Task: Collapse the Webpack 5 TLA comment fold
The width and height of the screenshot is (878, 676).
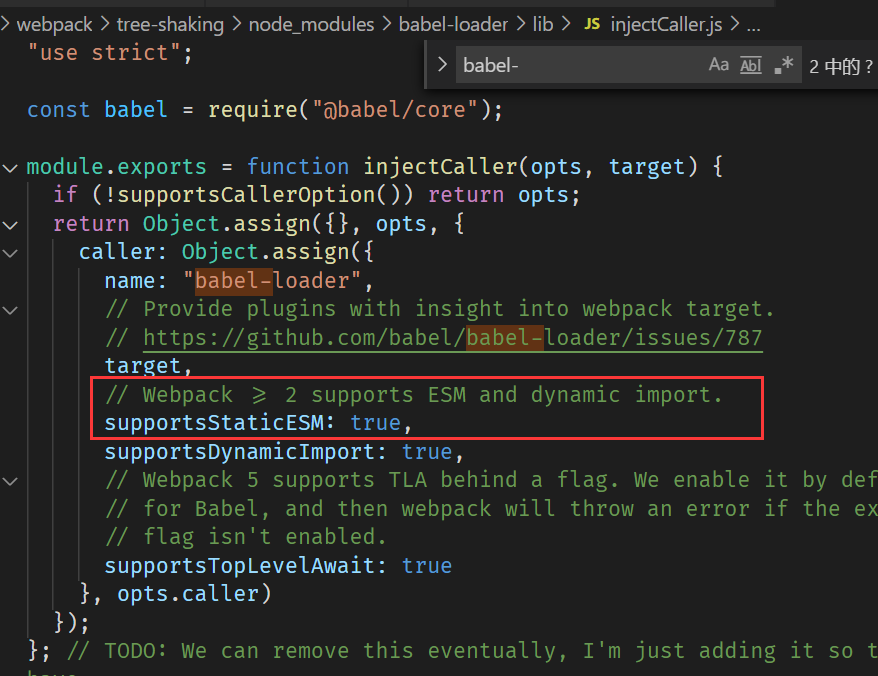Action: pos(10,481)
